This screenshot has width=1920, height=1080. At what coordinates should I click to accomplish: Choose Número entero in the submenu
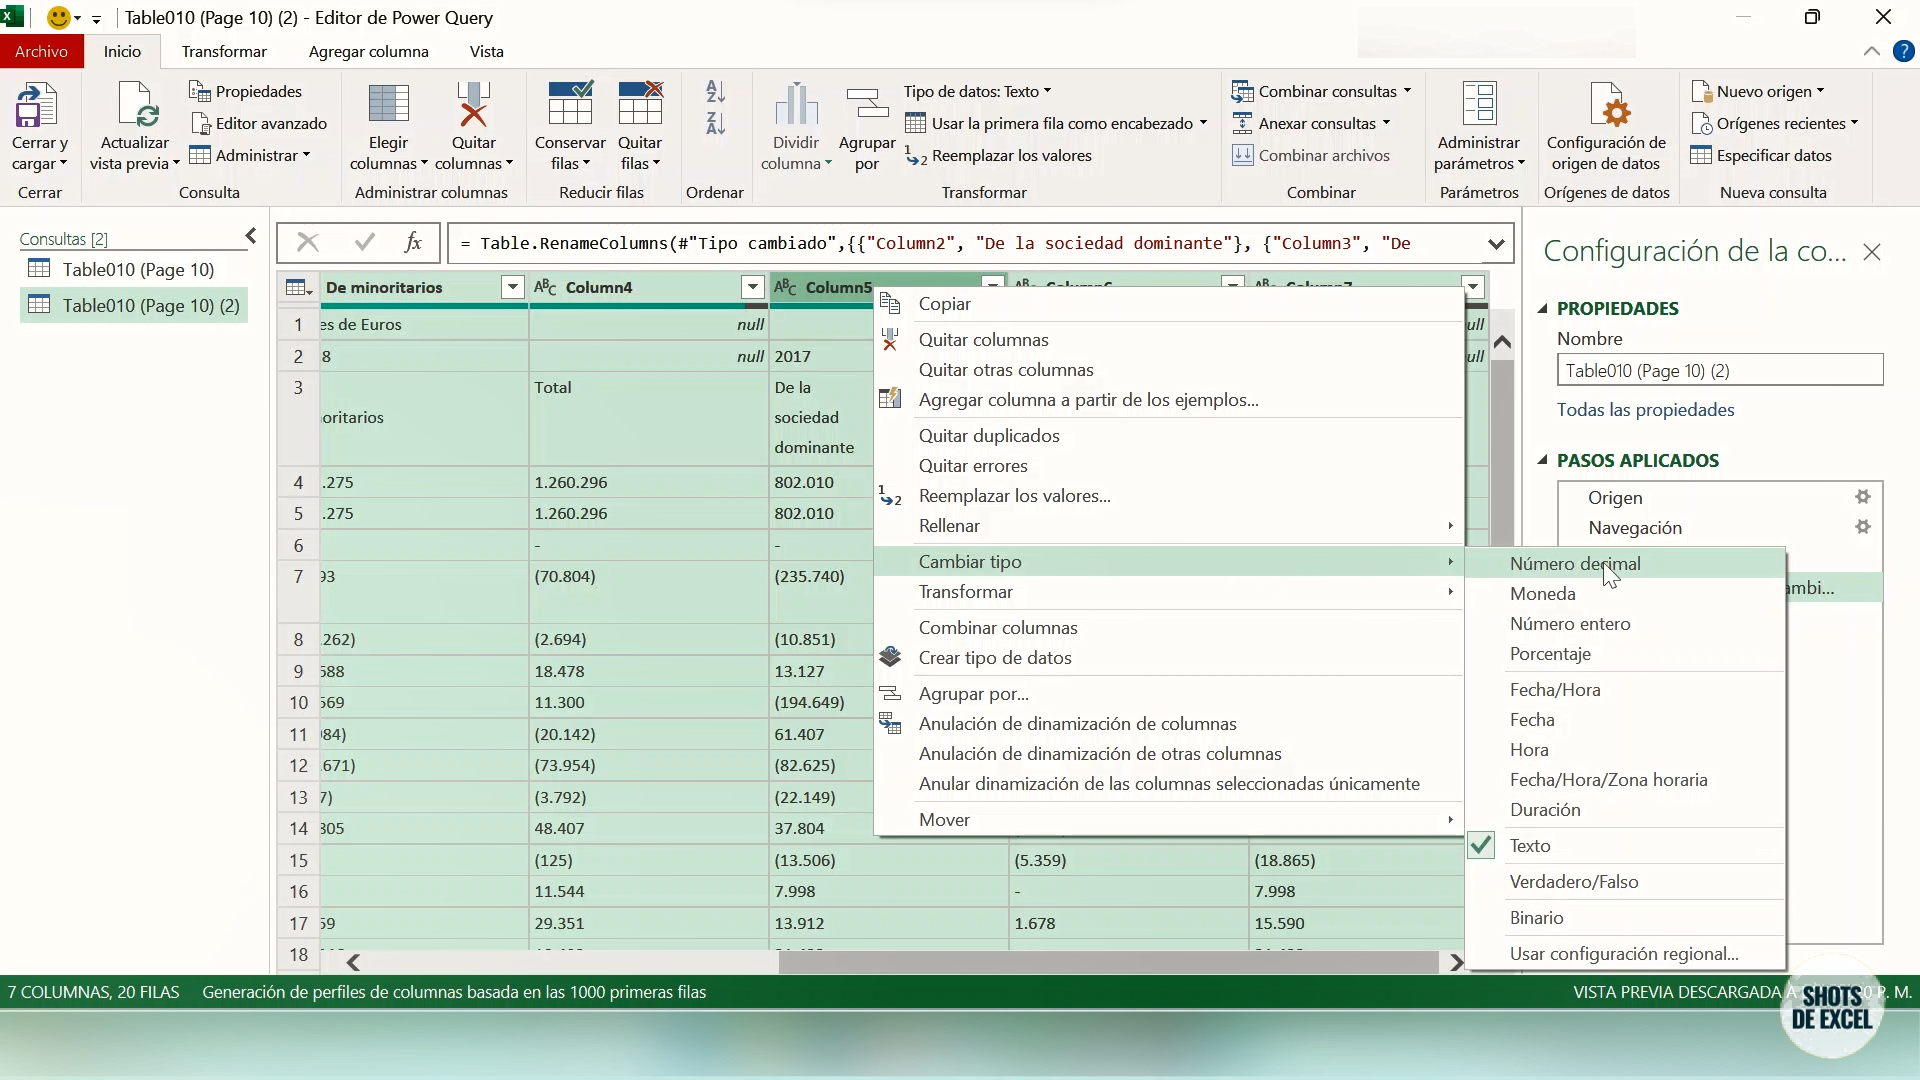[1626, 624]
